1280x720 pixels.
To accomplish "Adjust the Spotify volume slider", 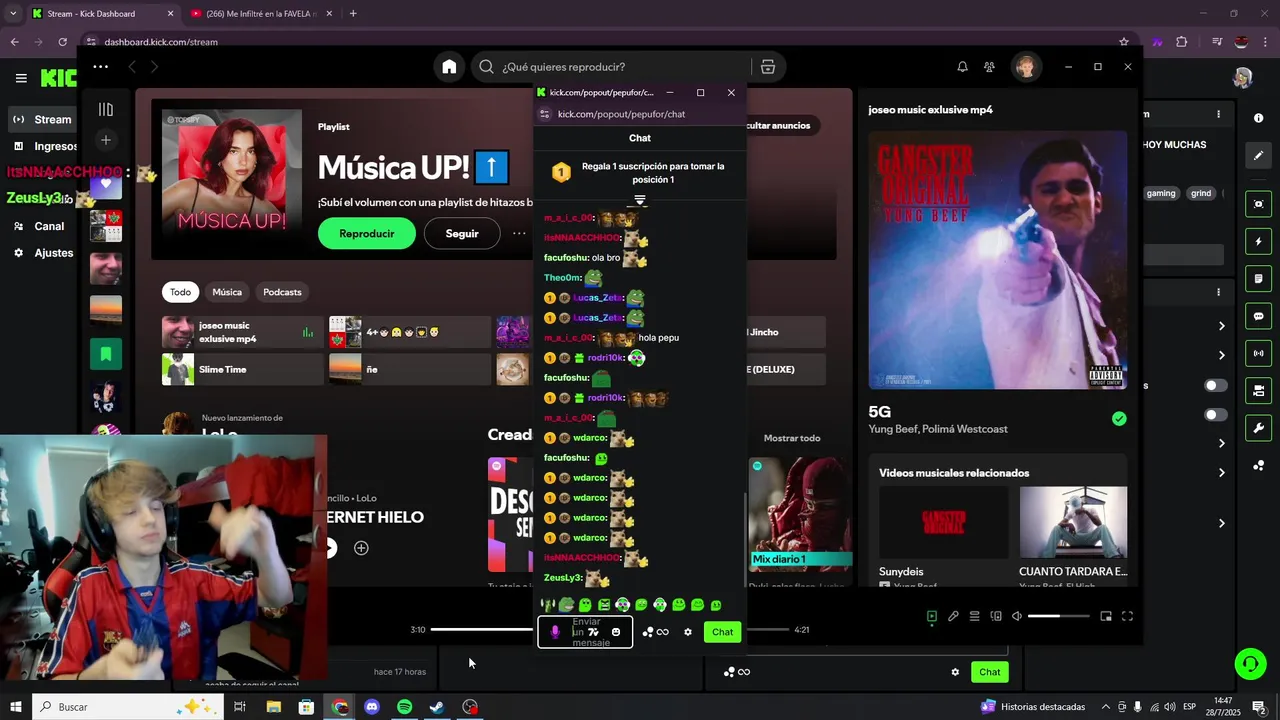I will (1058, 617).
